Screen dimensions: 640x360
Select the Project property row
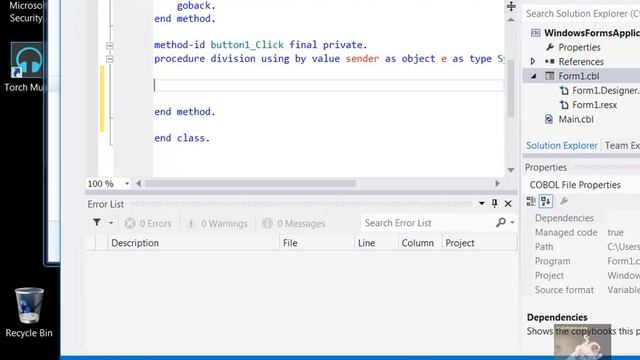click(x=582, y=276)
